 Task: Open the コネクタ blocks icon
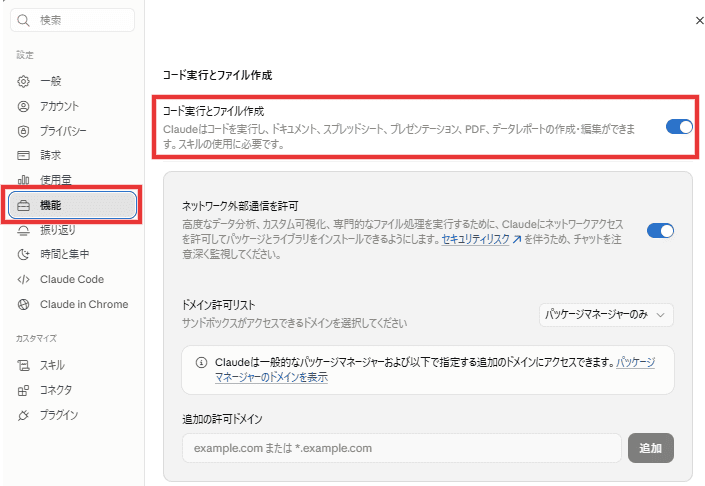coord(23,390)
